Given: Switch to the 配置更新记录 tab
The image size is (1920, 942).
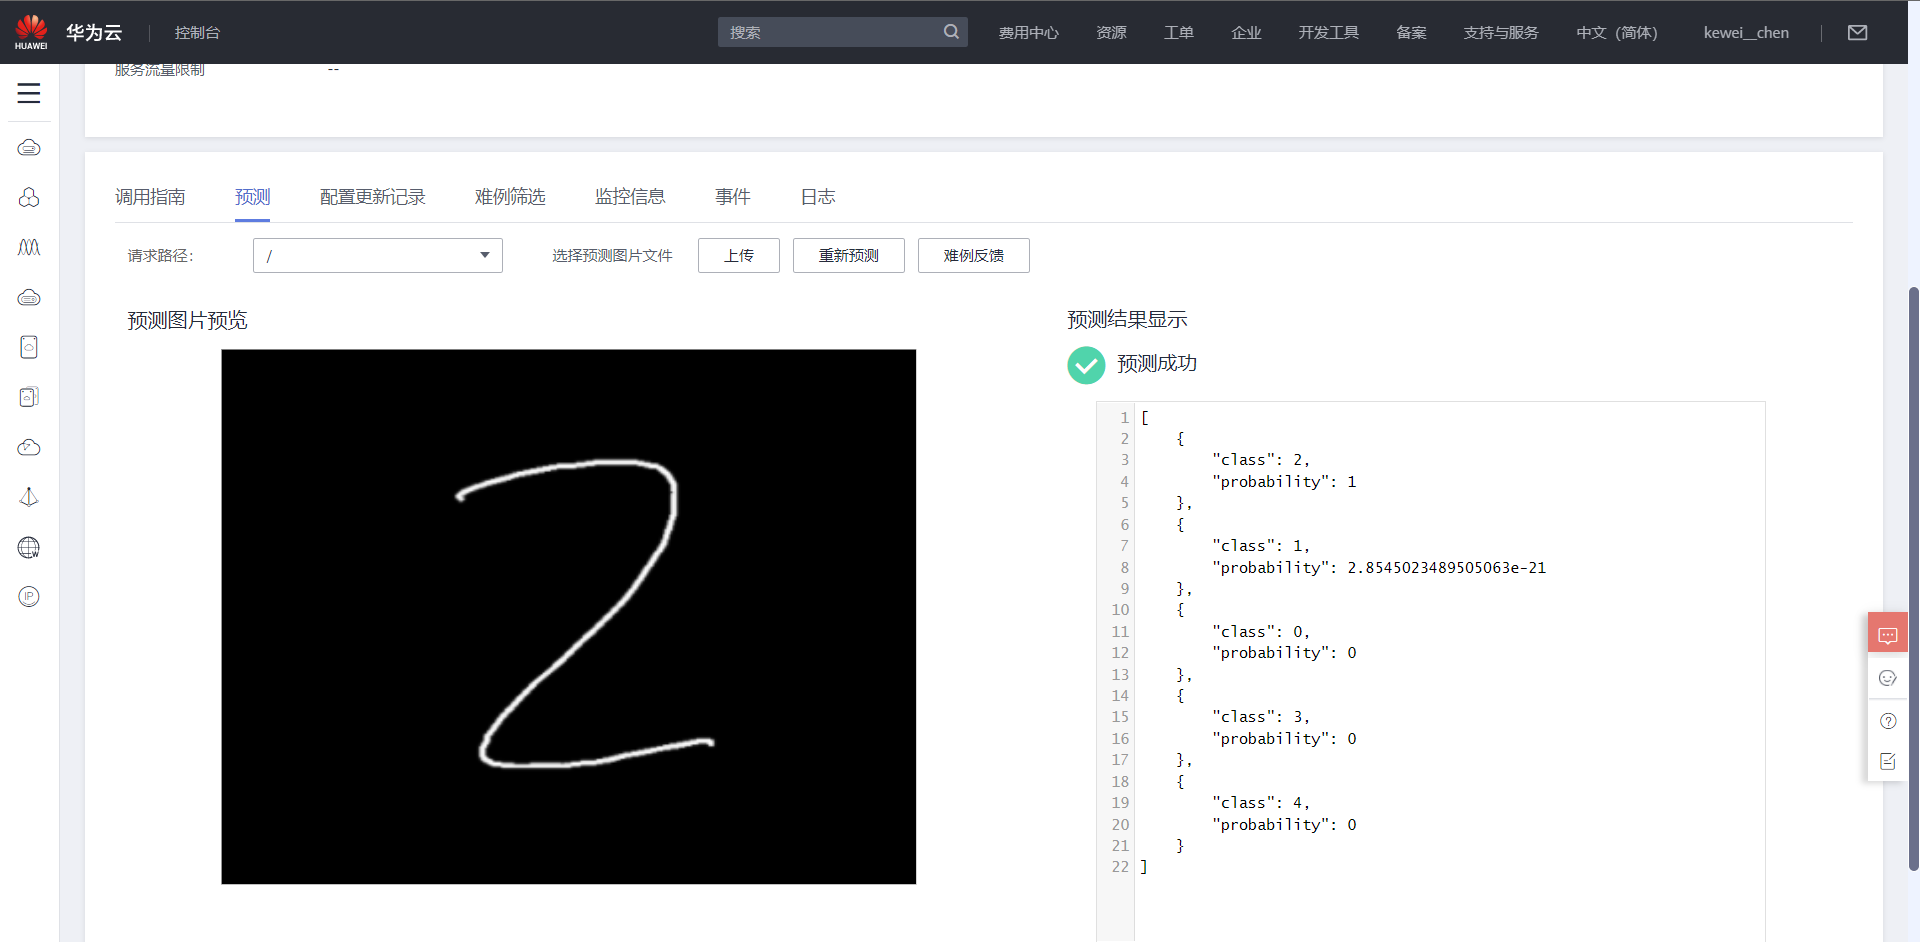Looking at the screenshot, I should click(372, 197).
